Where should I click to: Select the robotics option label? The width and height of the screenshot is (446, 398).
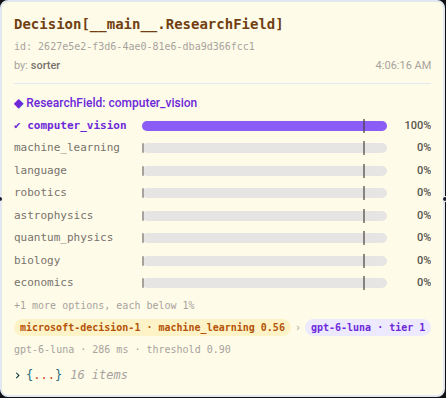click(40, 193)
